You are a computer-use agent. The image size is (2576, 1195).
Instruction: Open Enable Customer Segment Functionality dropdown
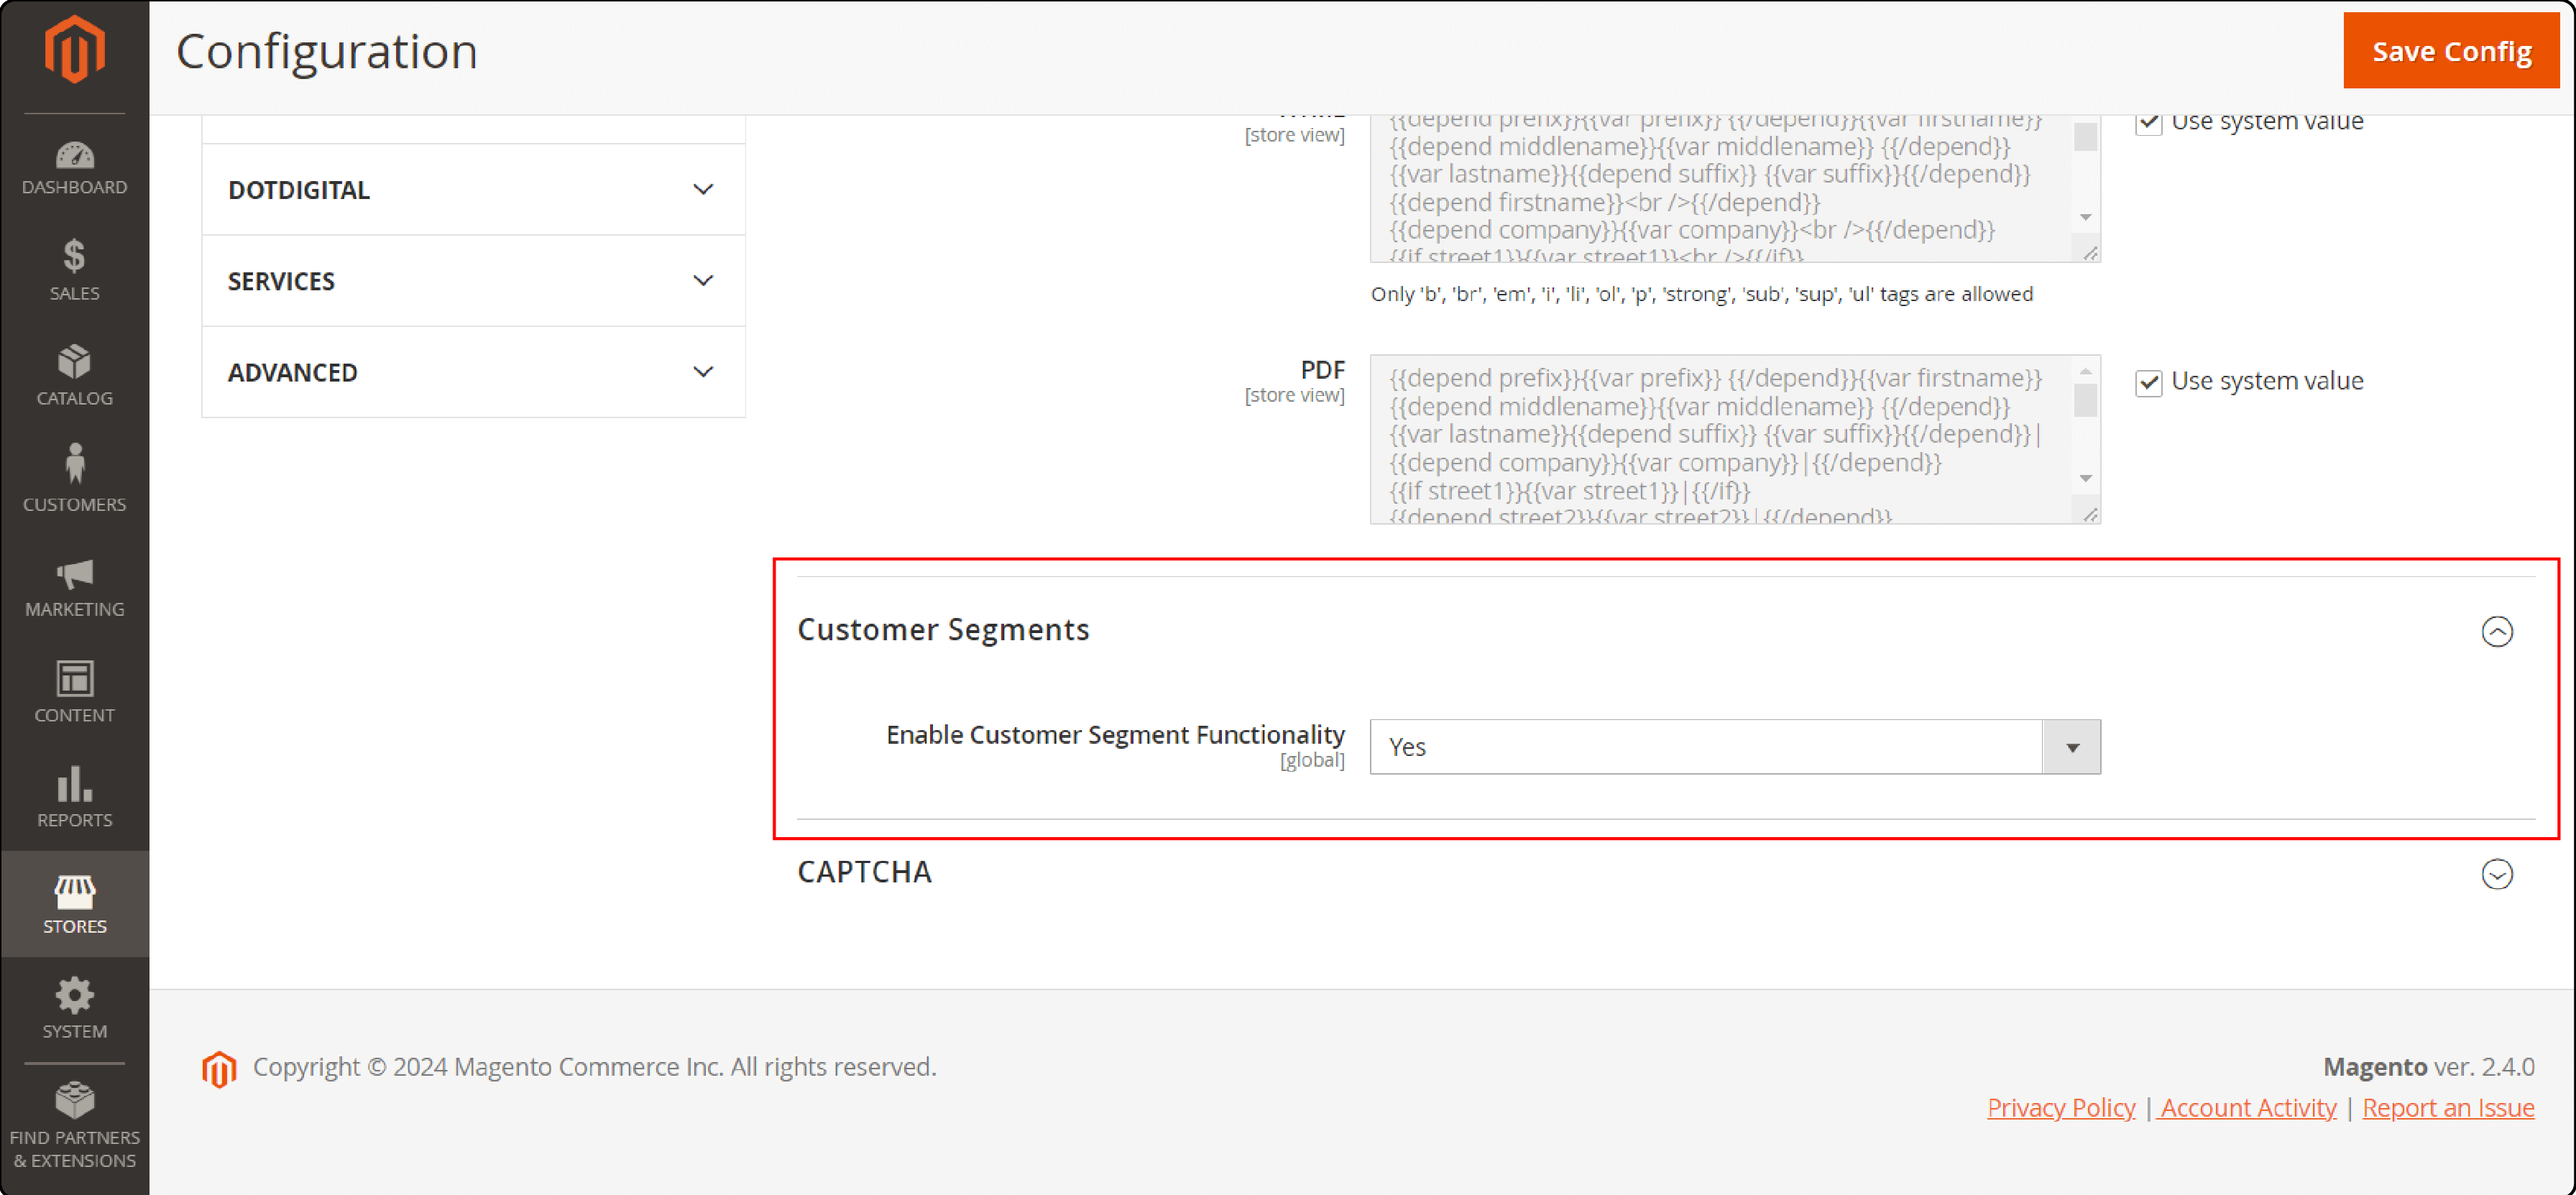coord(1734,747)
